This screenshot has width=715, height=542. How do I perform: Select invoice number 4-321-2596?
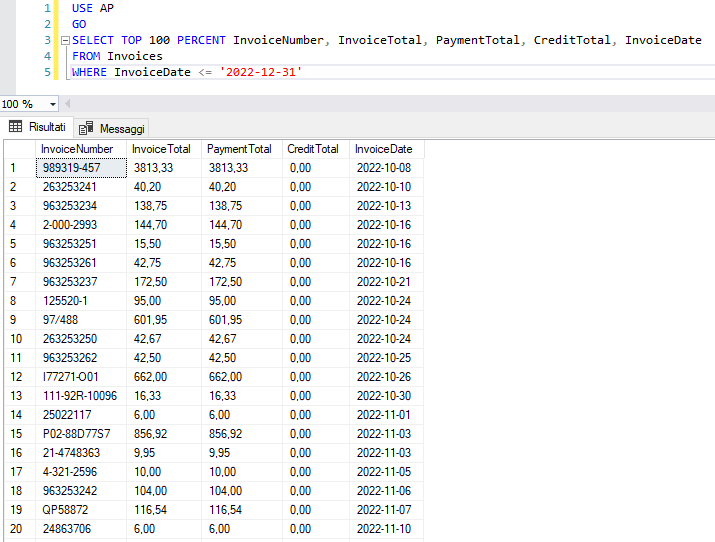pyautogui.click(x=81, y=472)
